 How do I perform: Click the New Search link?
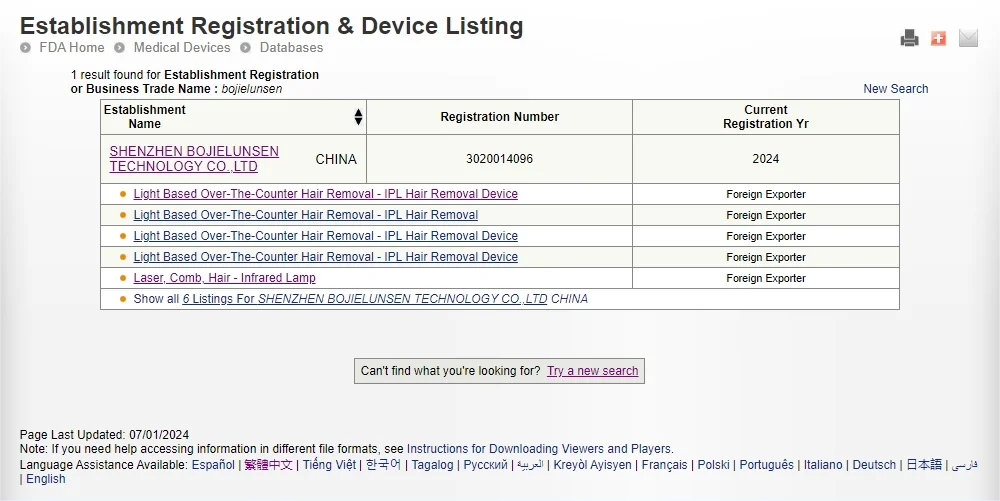click(x=895, y=89)
